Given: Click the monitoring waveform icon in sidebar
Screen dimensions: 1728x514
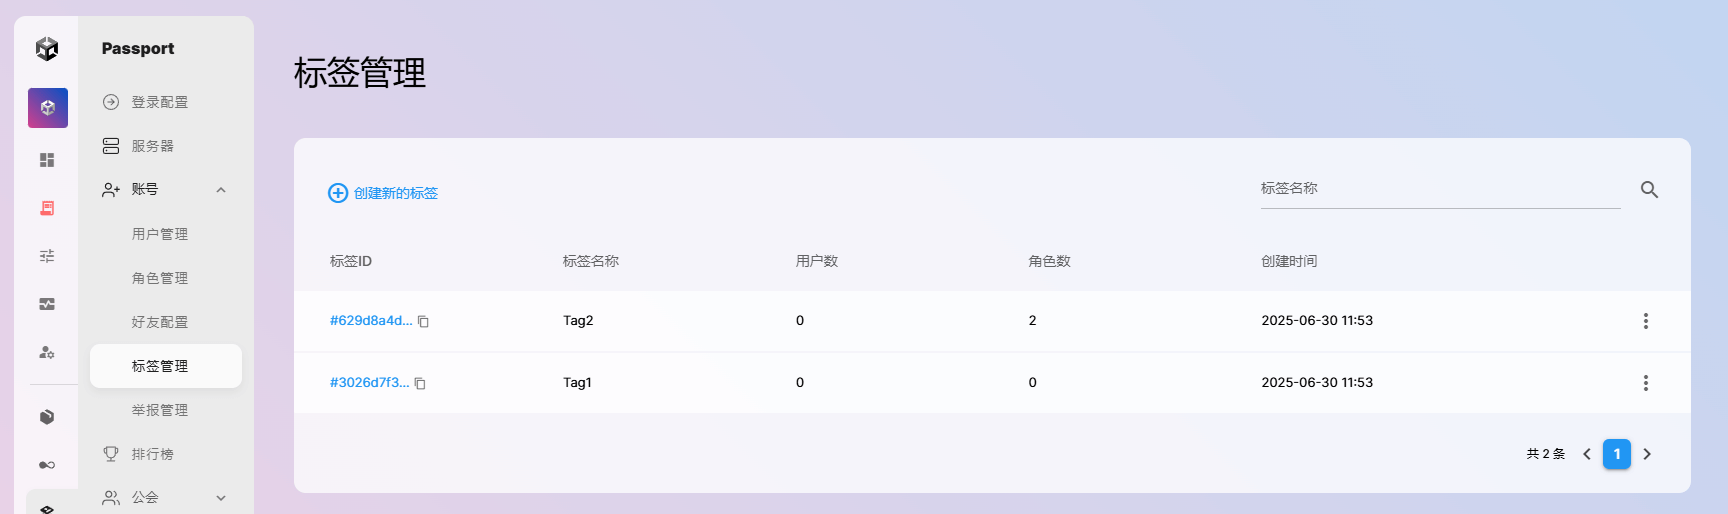Looking at the screenshot, I should coord(47,304).
